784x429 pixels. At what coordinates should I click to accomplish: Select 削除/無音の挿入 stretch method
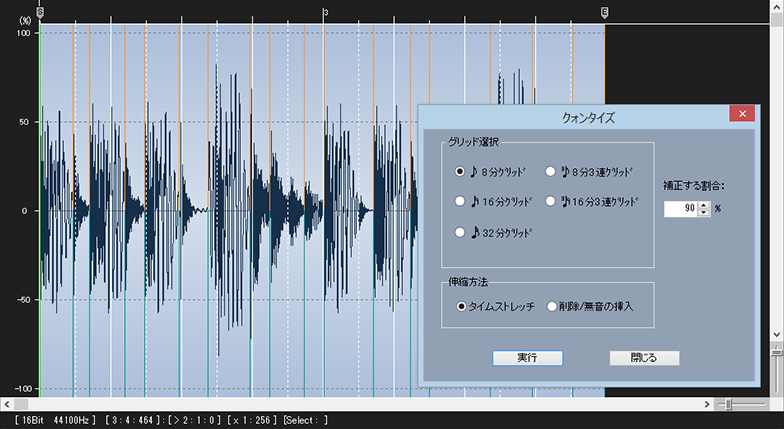point(551,307)
